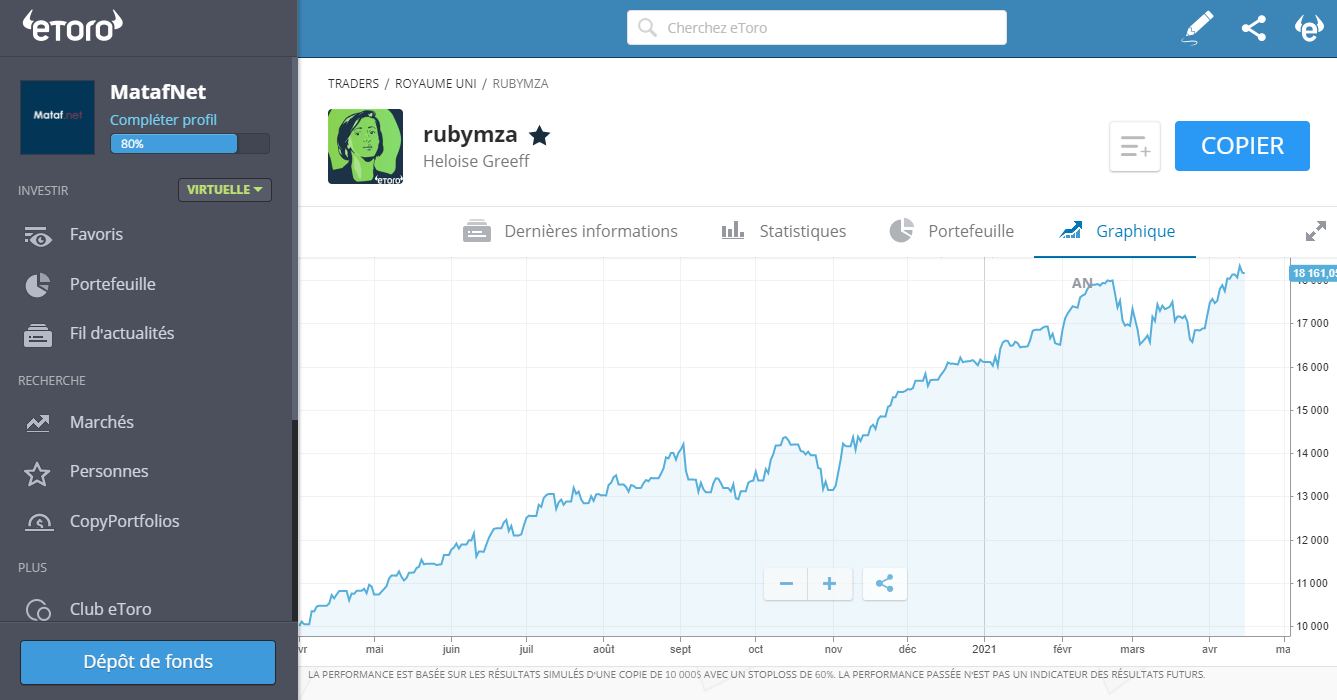The height and width of the screenshot is (700, 1337).
Task: Click the 2021 time axis label
Action: point(984,648)
